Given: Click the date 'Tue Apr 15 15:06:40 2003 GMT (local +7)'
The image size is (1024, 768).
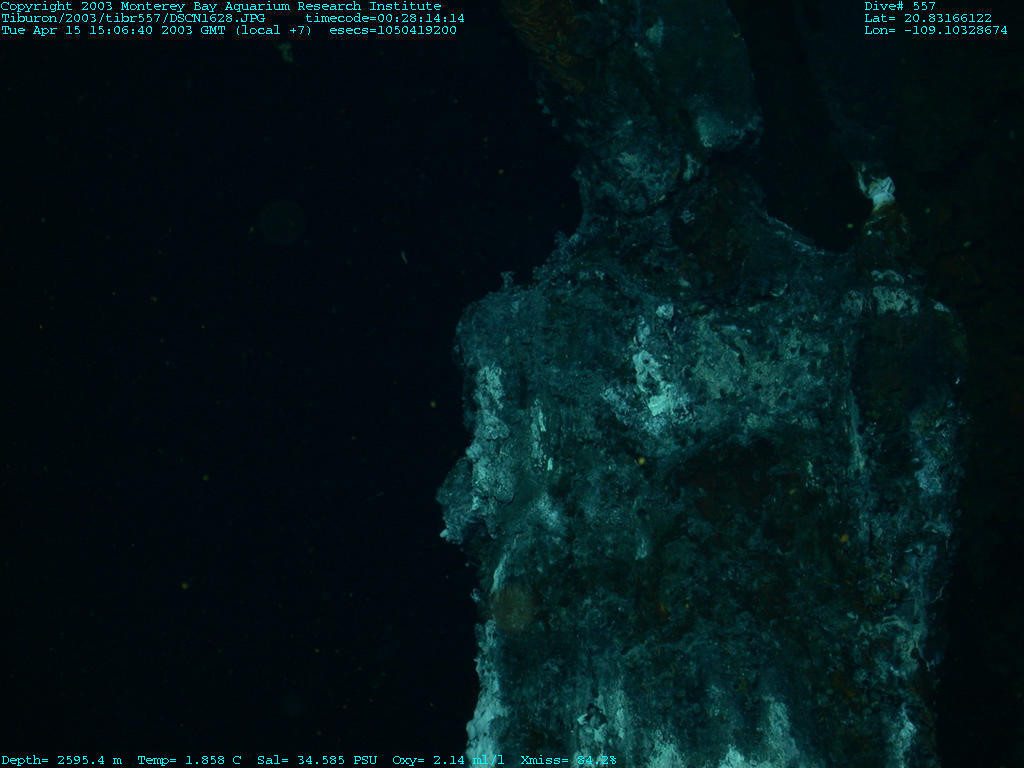Looking at the screenshot, I should [157, 31].
